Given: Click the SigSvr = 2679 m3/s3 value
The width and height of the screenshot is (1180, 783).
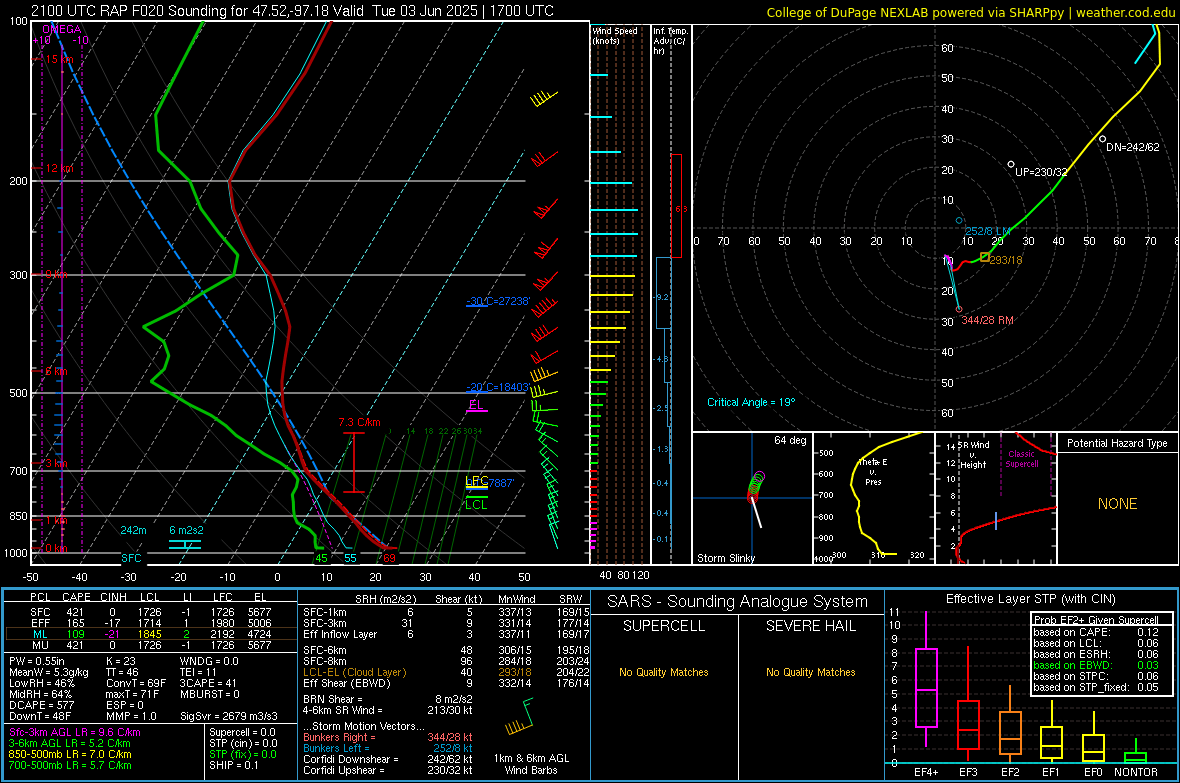Looking at the screenshot, I should click(x=229, y=716).
